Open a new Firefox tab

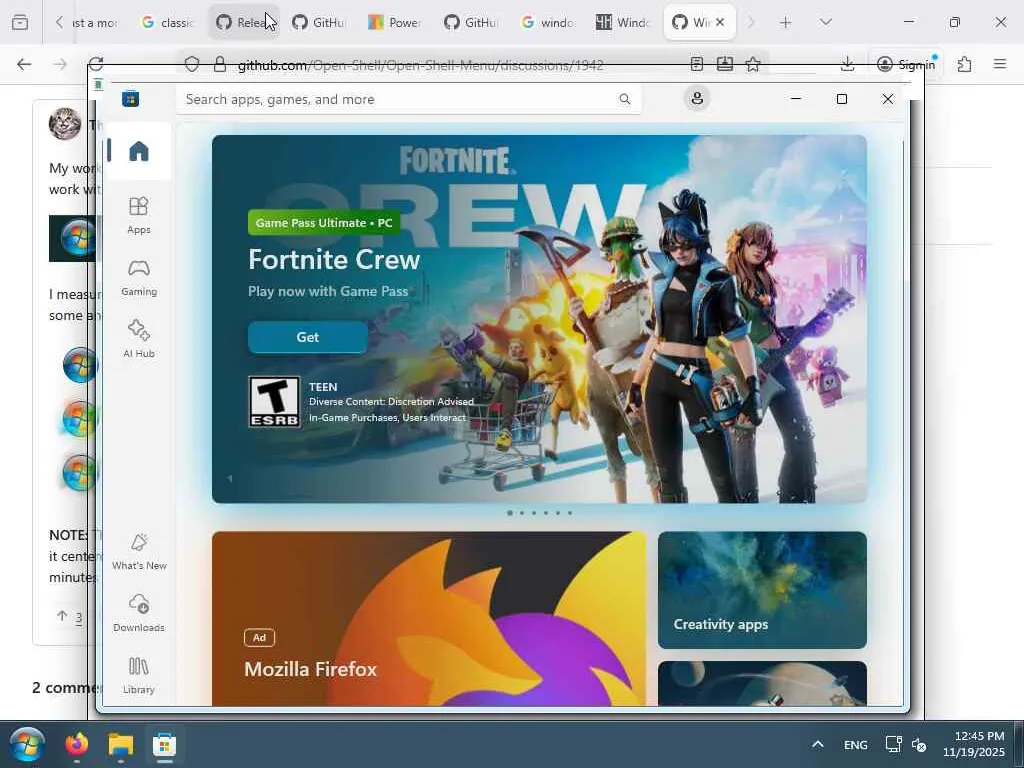[x=786, y=22]
